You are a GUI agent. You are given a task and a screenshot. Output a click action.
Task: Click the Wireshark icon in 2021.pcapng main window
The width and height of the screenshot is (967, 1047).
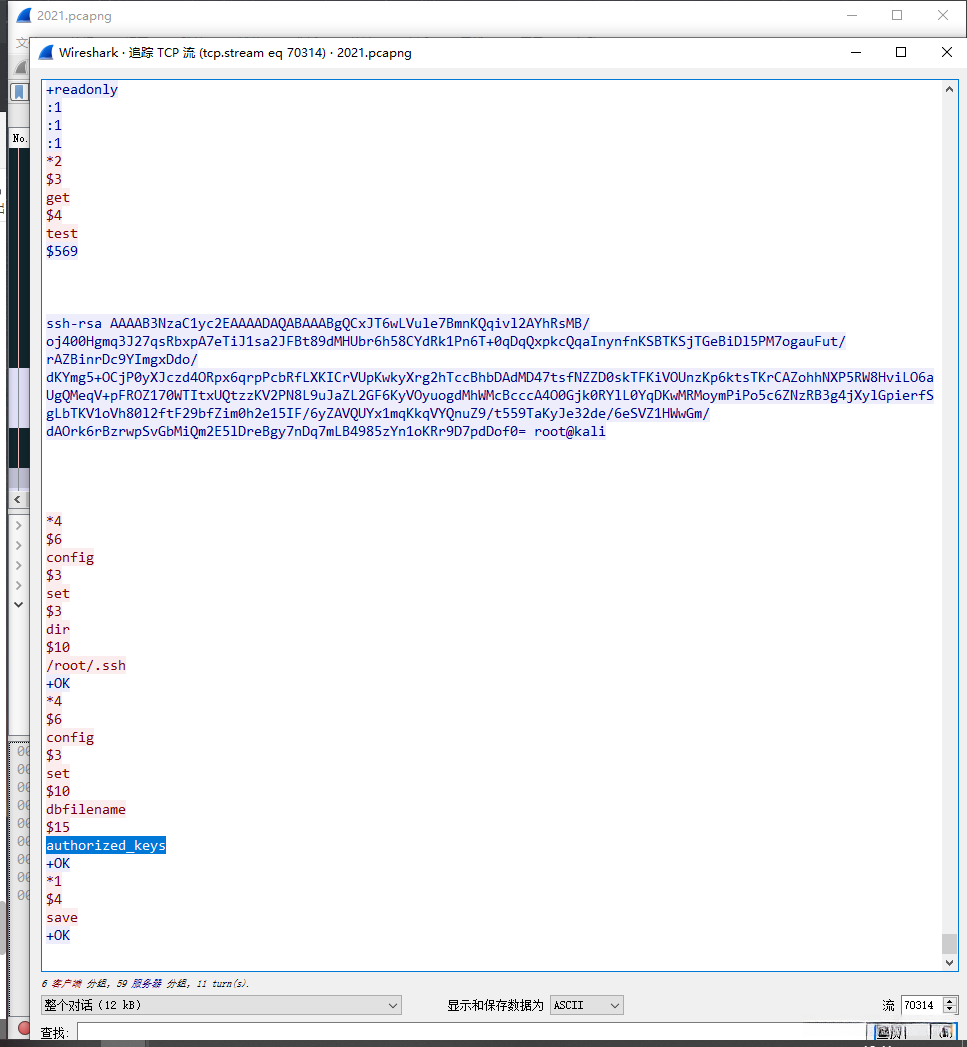[23, 15]
